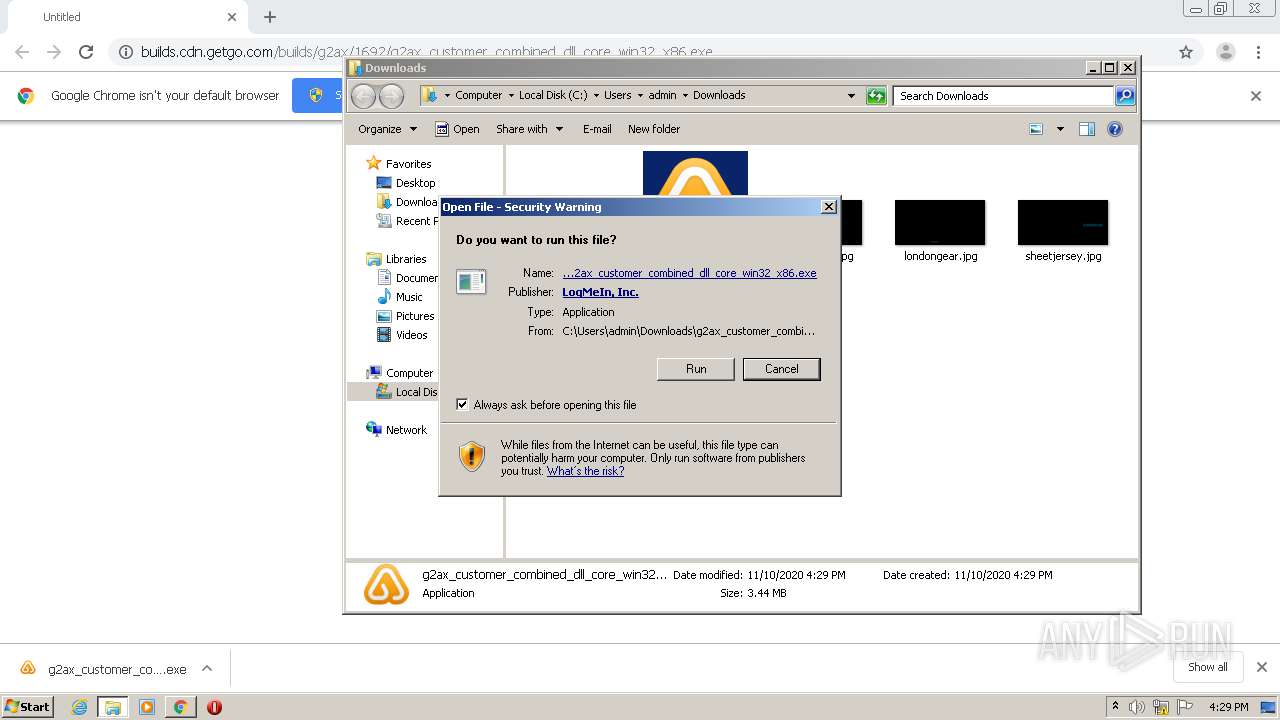Refresh the Explorer folder location
The height and width of the screenshot is (720, 1280).
click(x=876, y=96)
